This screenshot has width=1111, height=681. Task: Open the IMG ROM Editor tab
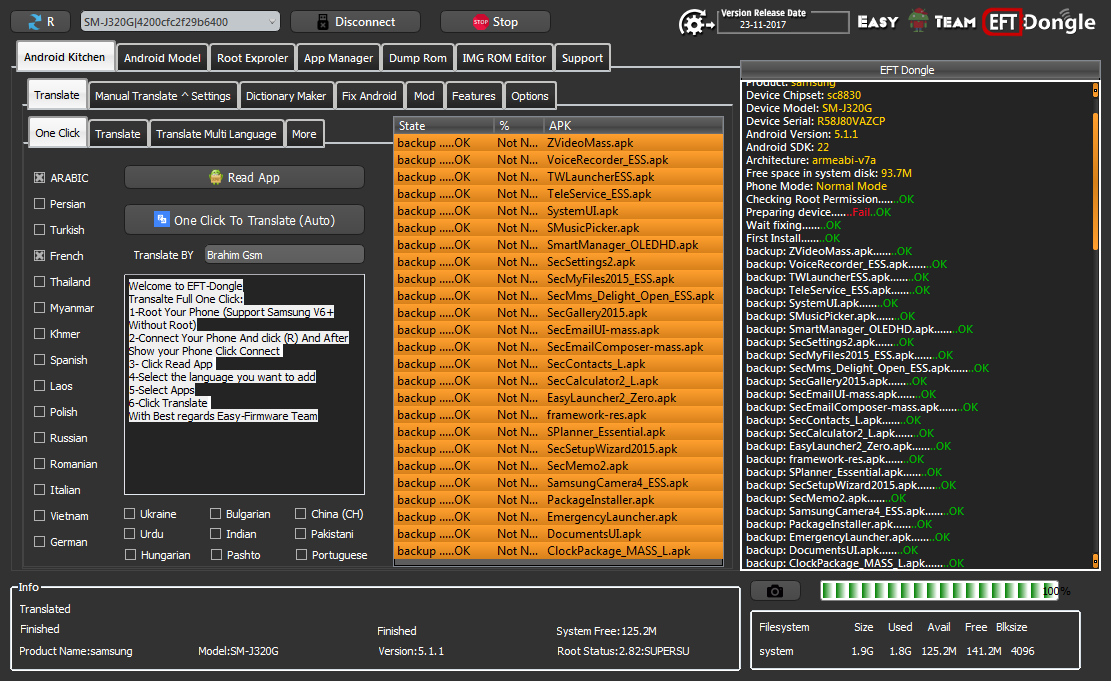coord(504,58)
